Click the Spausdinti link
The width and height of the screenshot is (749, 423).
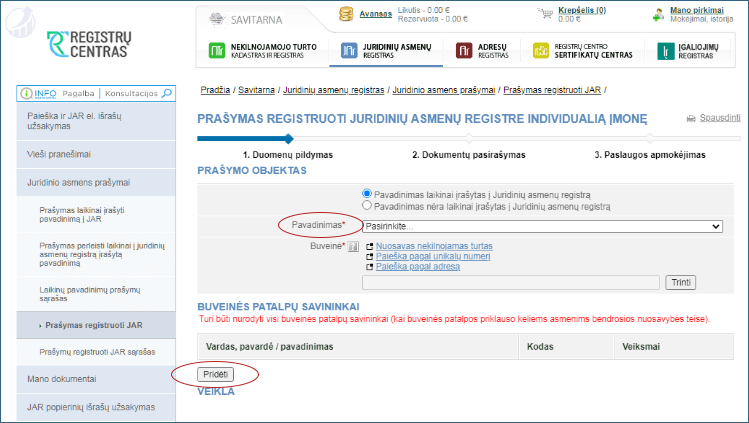click(x=720, y=118)
